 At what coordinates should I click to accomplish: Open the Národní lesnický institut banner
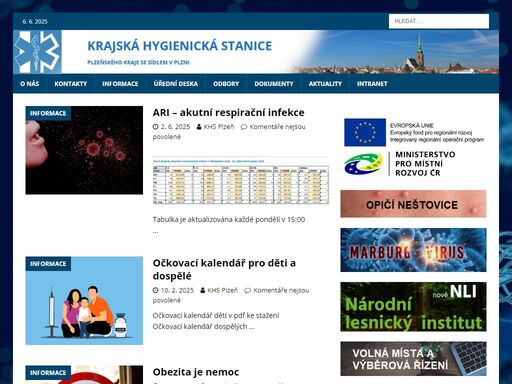coord(413,307)
